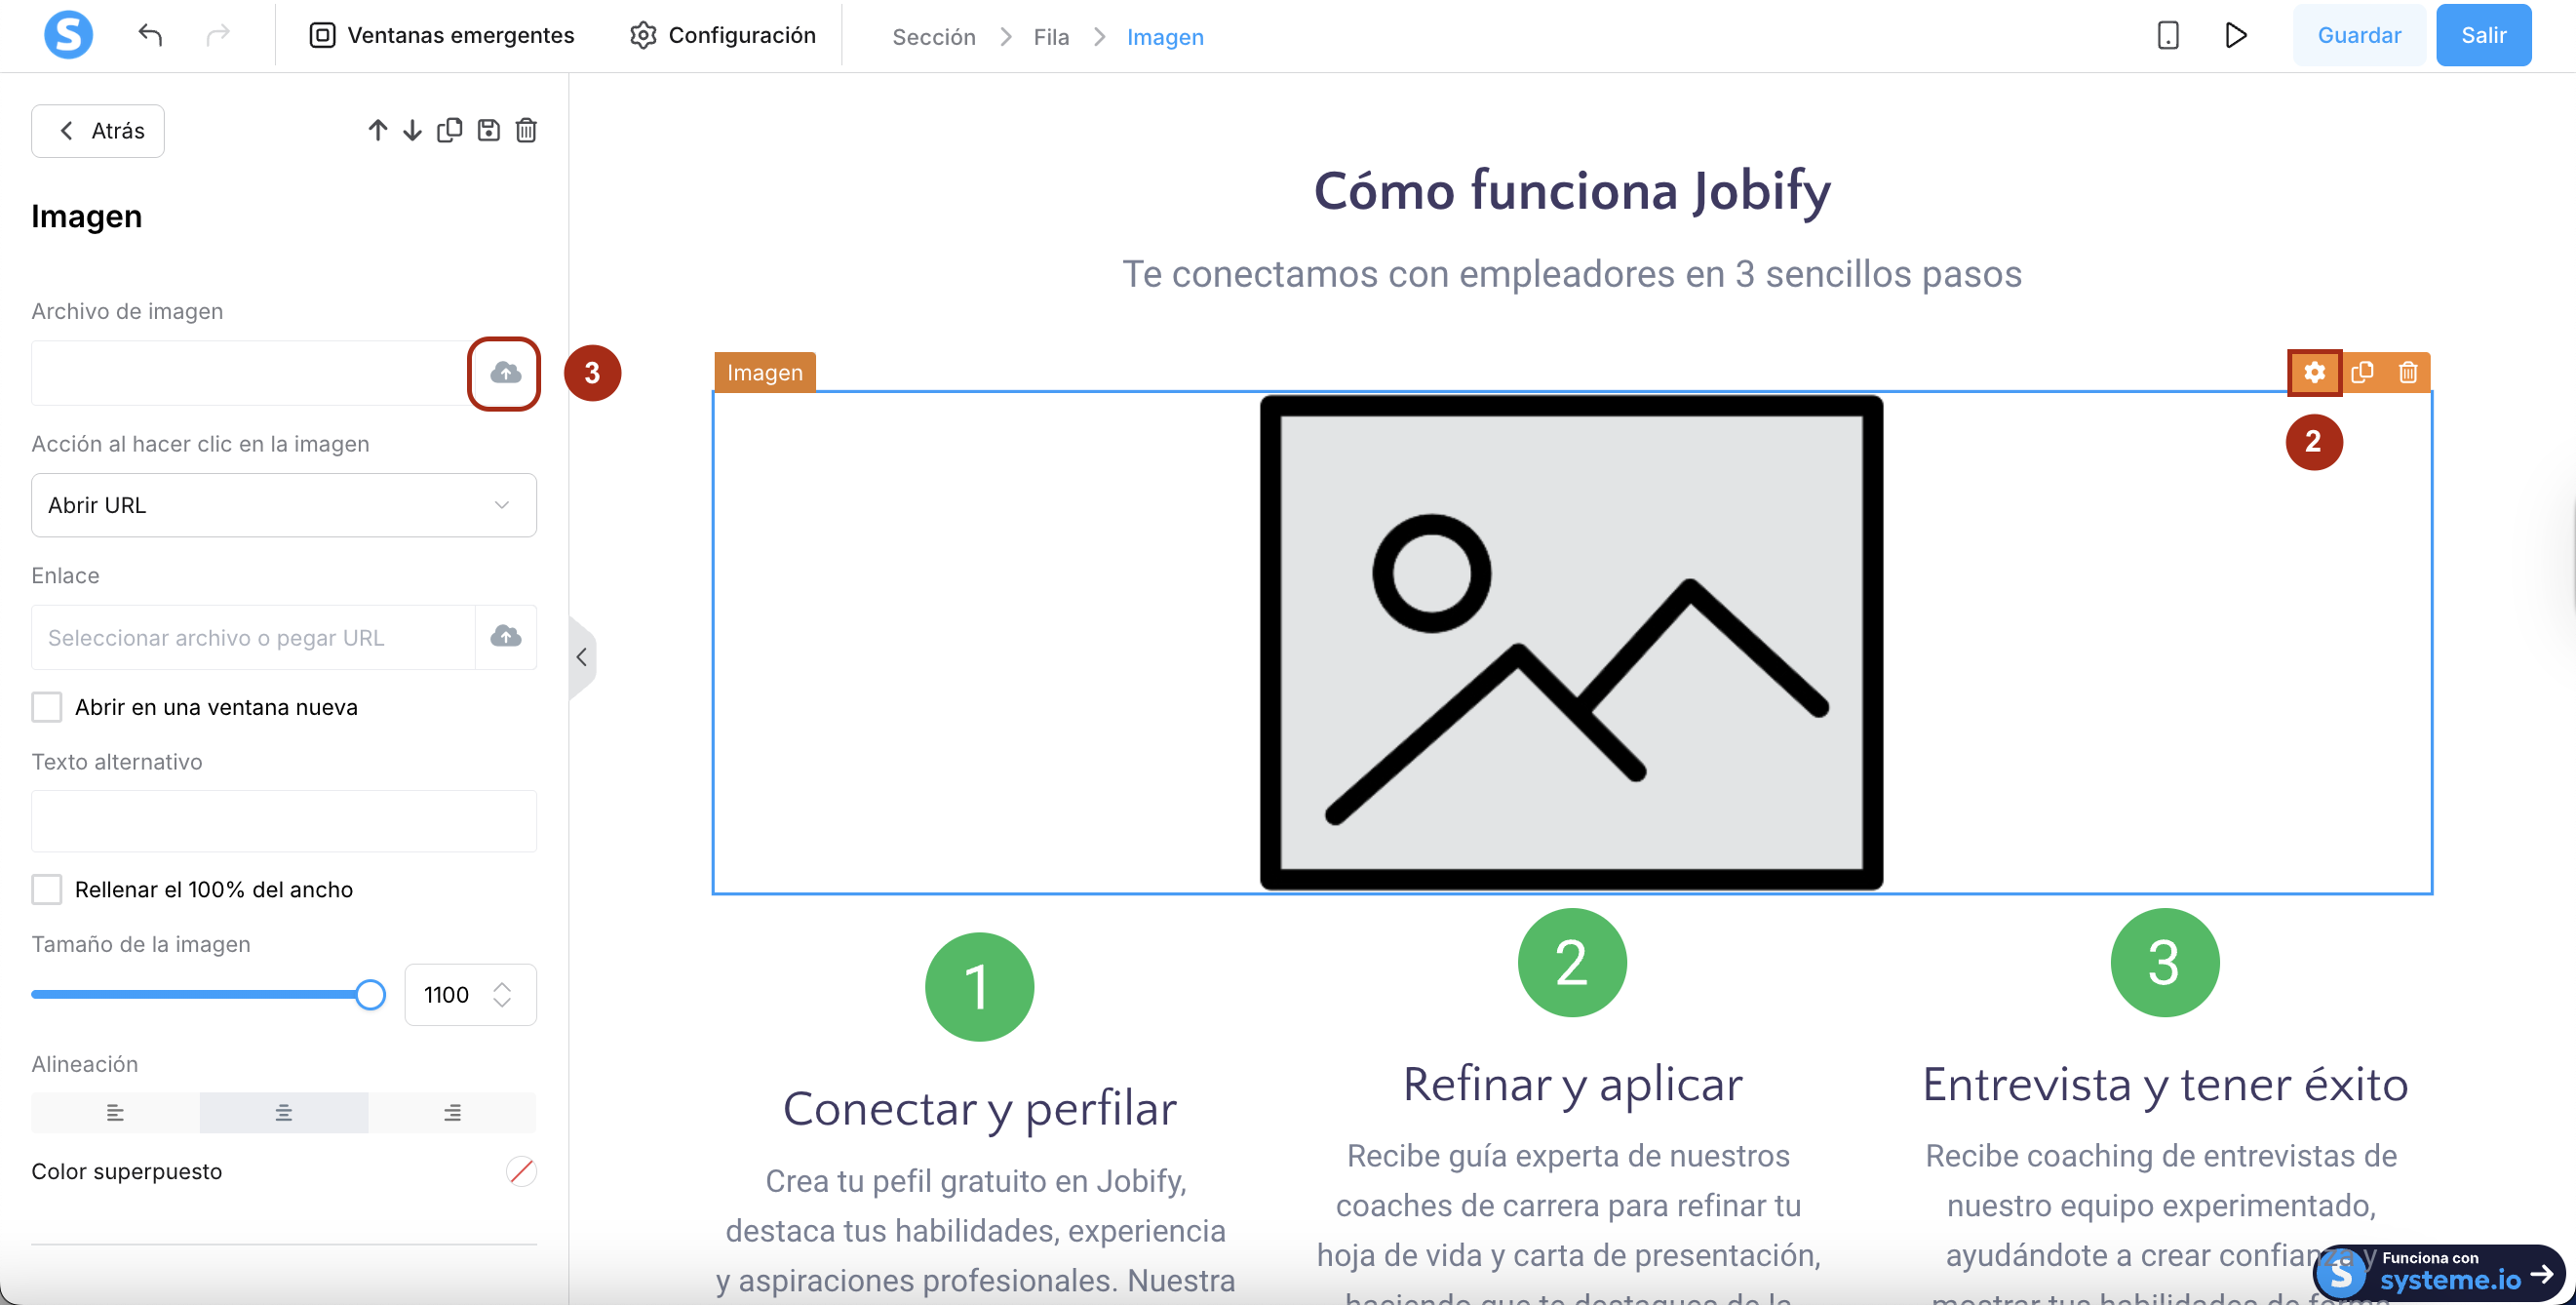This screenshot has height=1305, width=2576.
Task: Open Color superpuesto swatch
Action: 520,1171
